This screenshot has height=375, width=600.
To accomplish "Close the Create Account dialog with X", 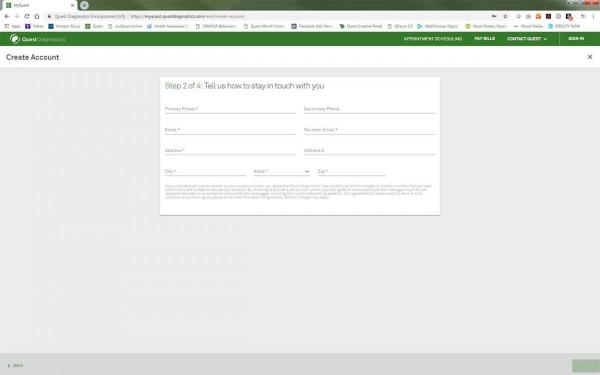I will pos(590,57).
